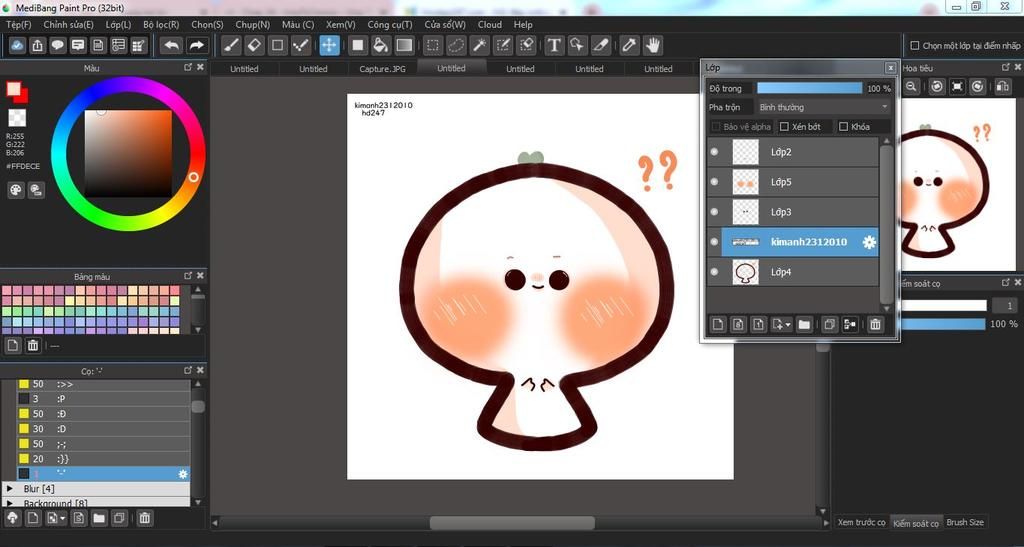
Task: Open the Pha trộn blend mode dropdown
Action: (x=823, y=107)
